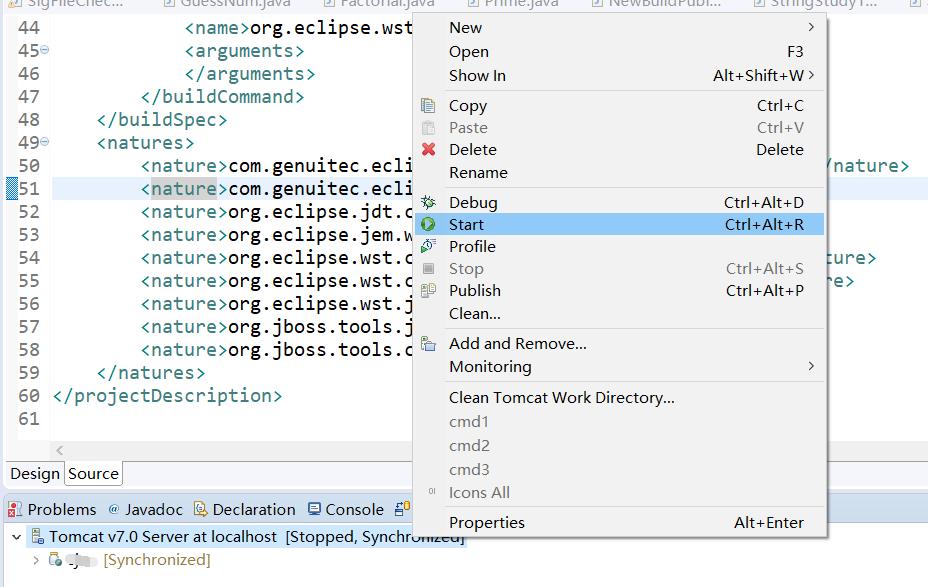
Task: Open the New submenu arrow
Action: [811, 27]
